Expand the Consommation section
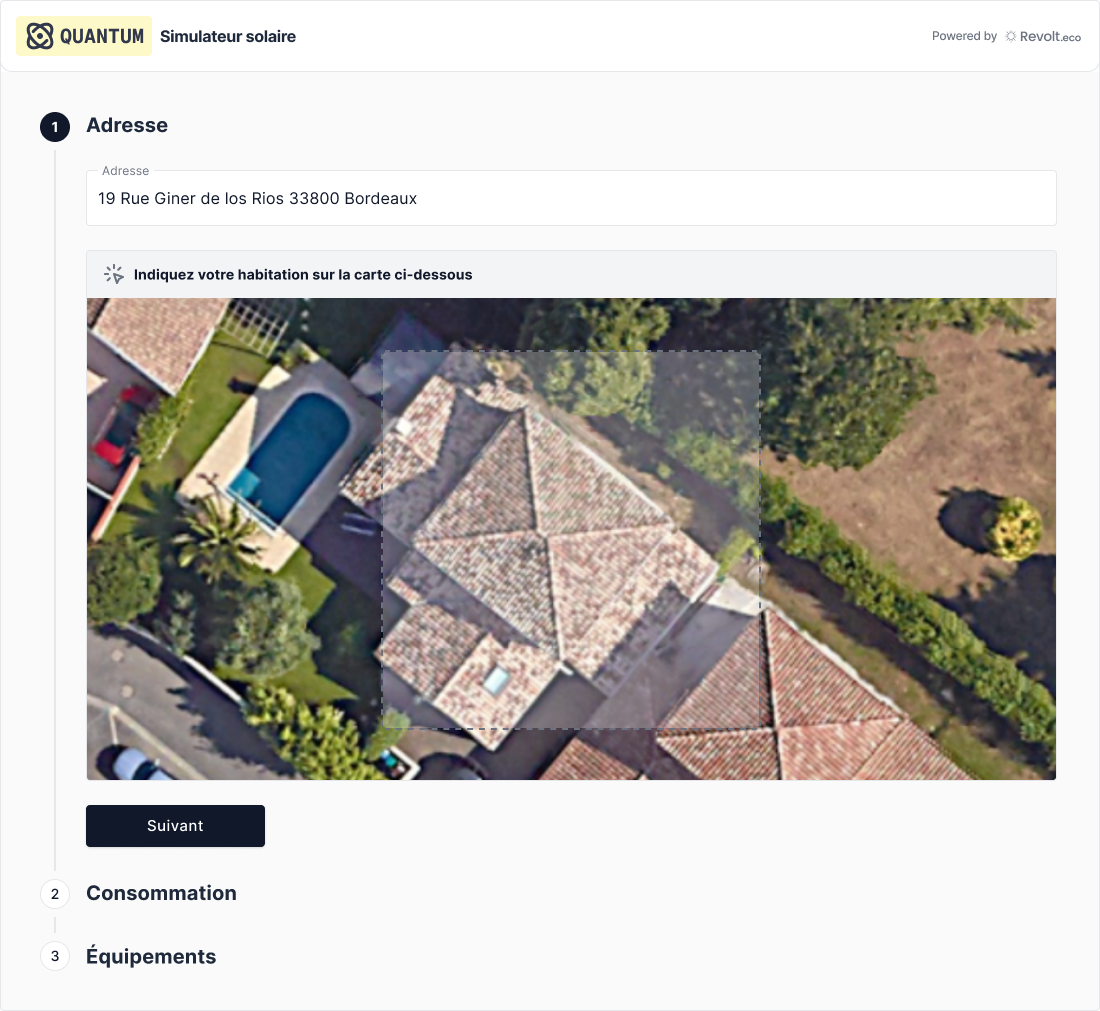1100x1011 pixels. click(161, 893)
